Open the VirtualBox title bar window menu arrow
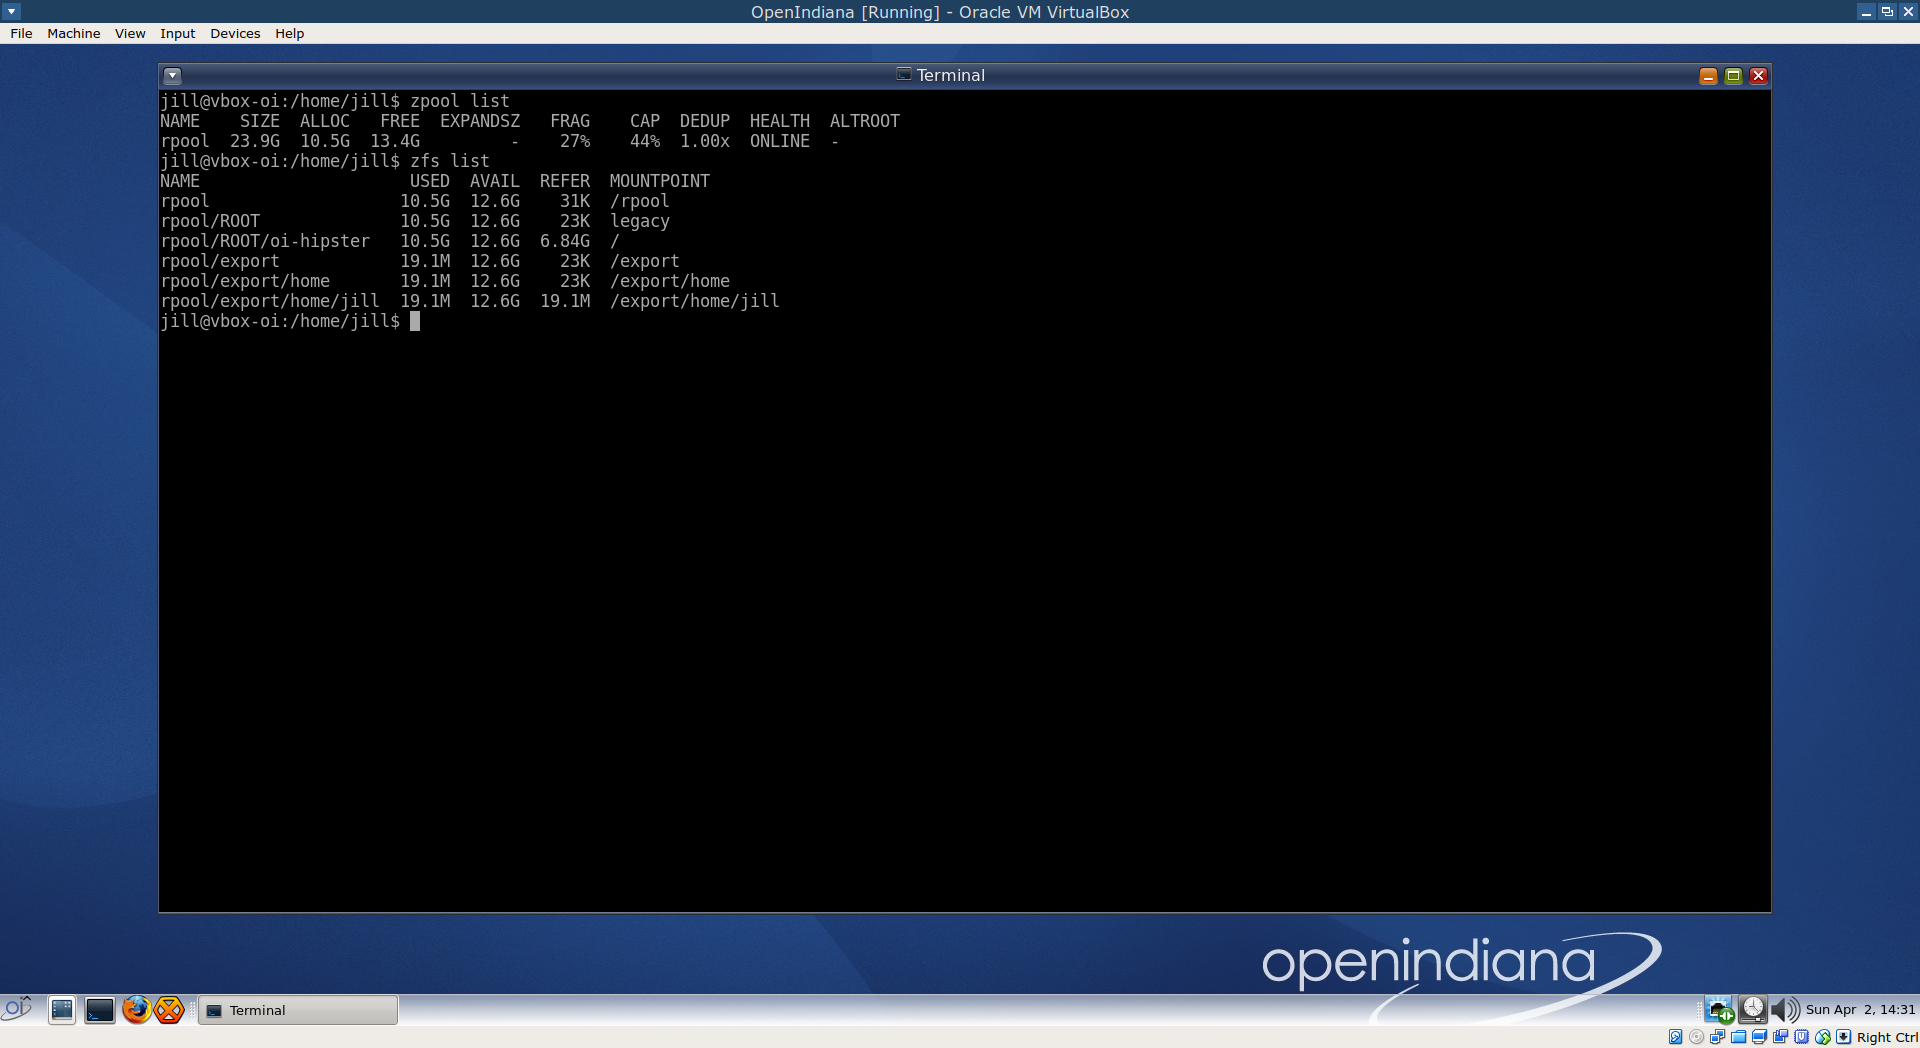Viewport: 1920px width, 1048px height. coord(12,11)
